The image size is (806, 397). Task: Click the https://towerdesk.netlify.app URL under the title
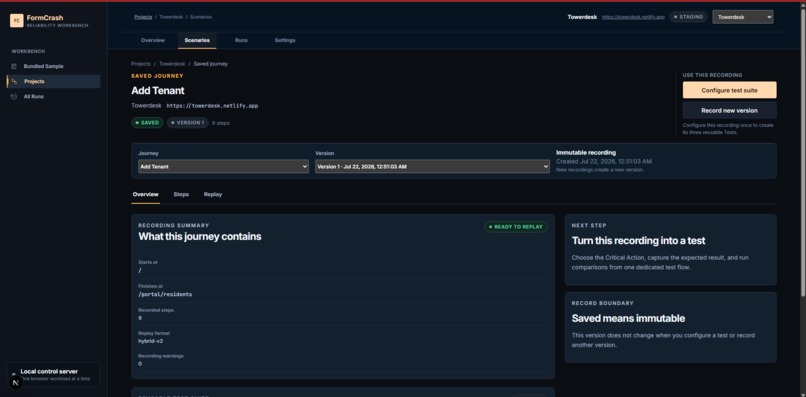pyautogui.click(x=212, y=105)
